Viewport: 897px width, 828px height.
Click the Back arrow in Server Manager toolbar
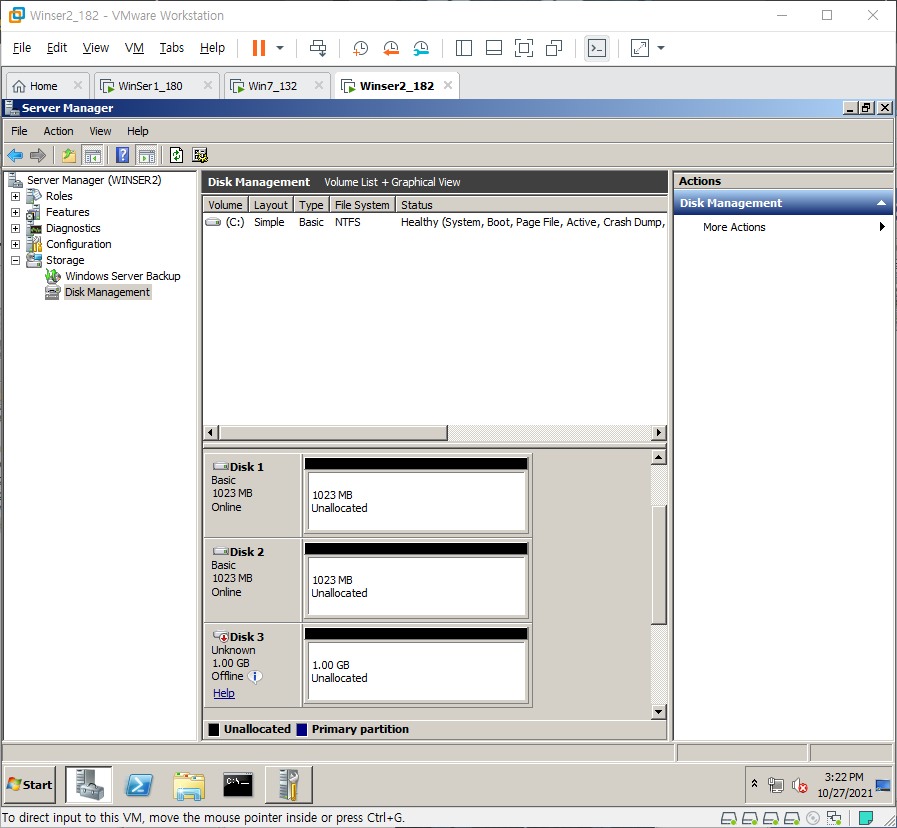point(15,155)
